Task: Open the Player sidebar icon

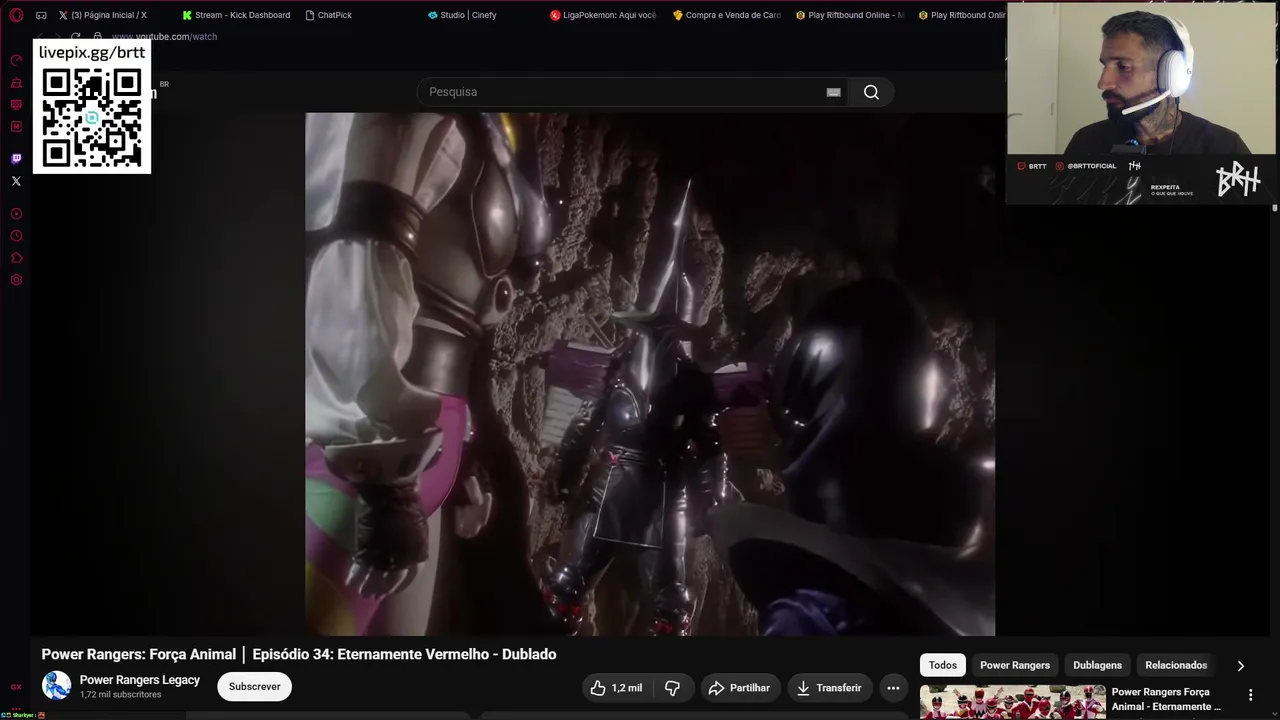Action: (x=16, y=214)
